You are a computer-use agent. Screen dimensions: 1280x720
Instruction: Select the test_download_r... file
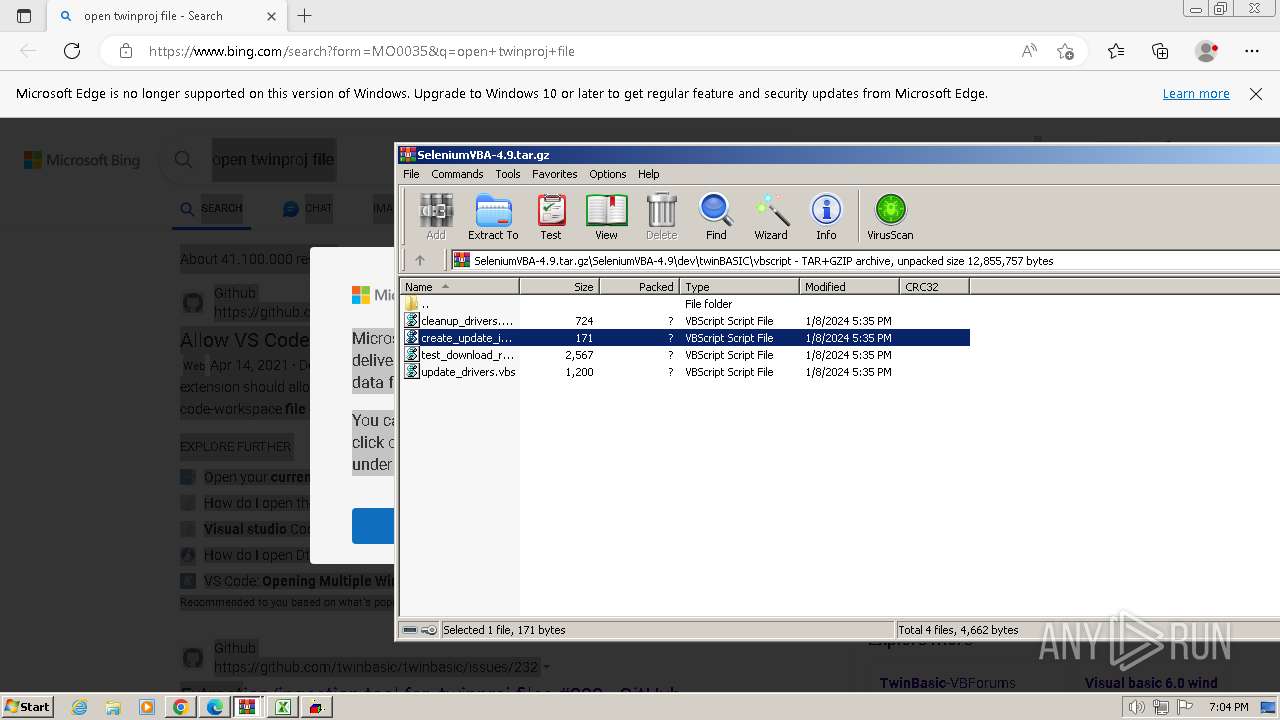(x=685, y=355)
